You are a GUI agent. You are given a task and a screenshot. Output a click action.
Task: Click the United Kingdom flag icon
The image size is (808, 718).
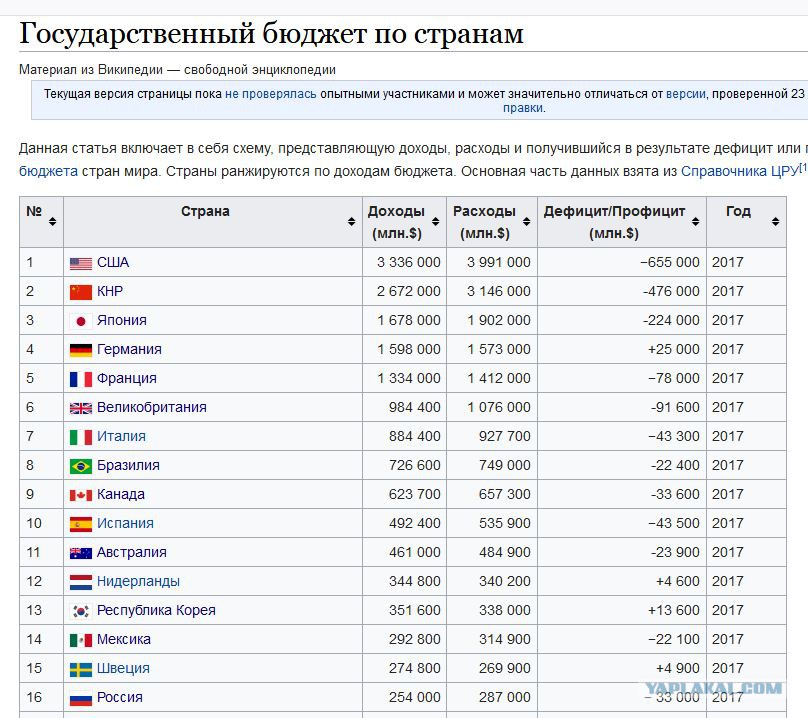coord(81,408)
